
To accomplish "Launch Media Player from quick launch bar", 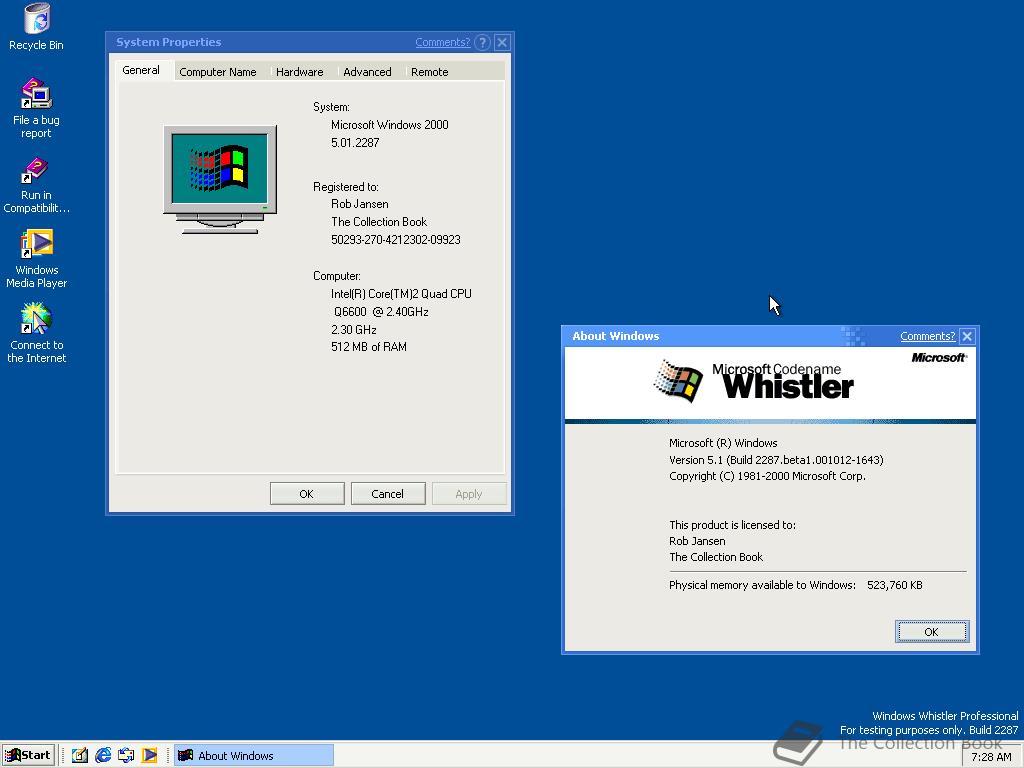I will (150, 755).
